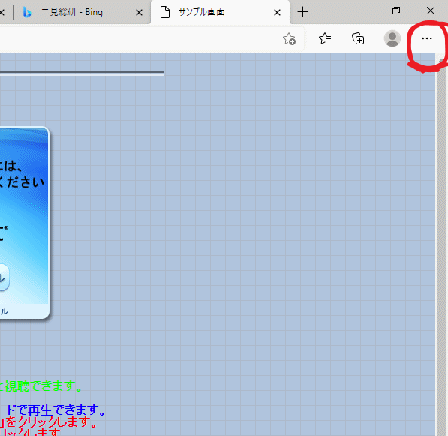Close the サンプル tab

tap(277, 13)
